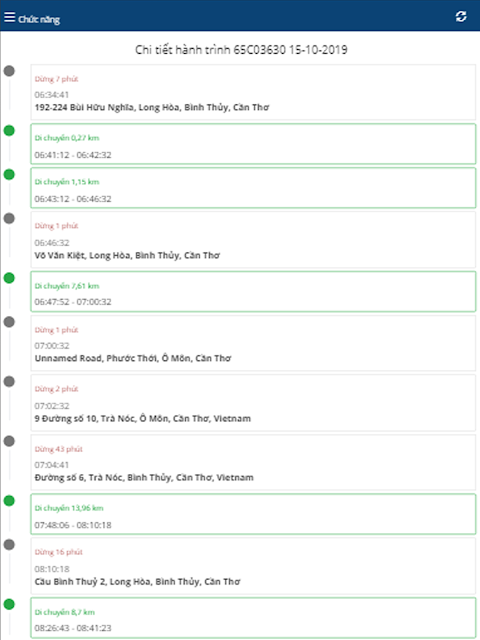Open the hamburger Chức năng menu
480x640 pixels.
tap(32, 18)
